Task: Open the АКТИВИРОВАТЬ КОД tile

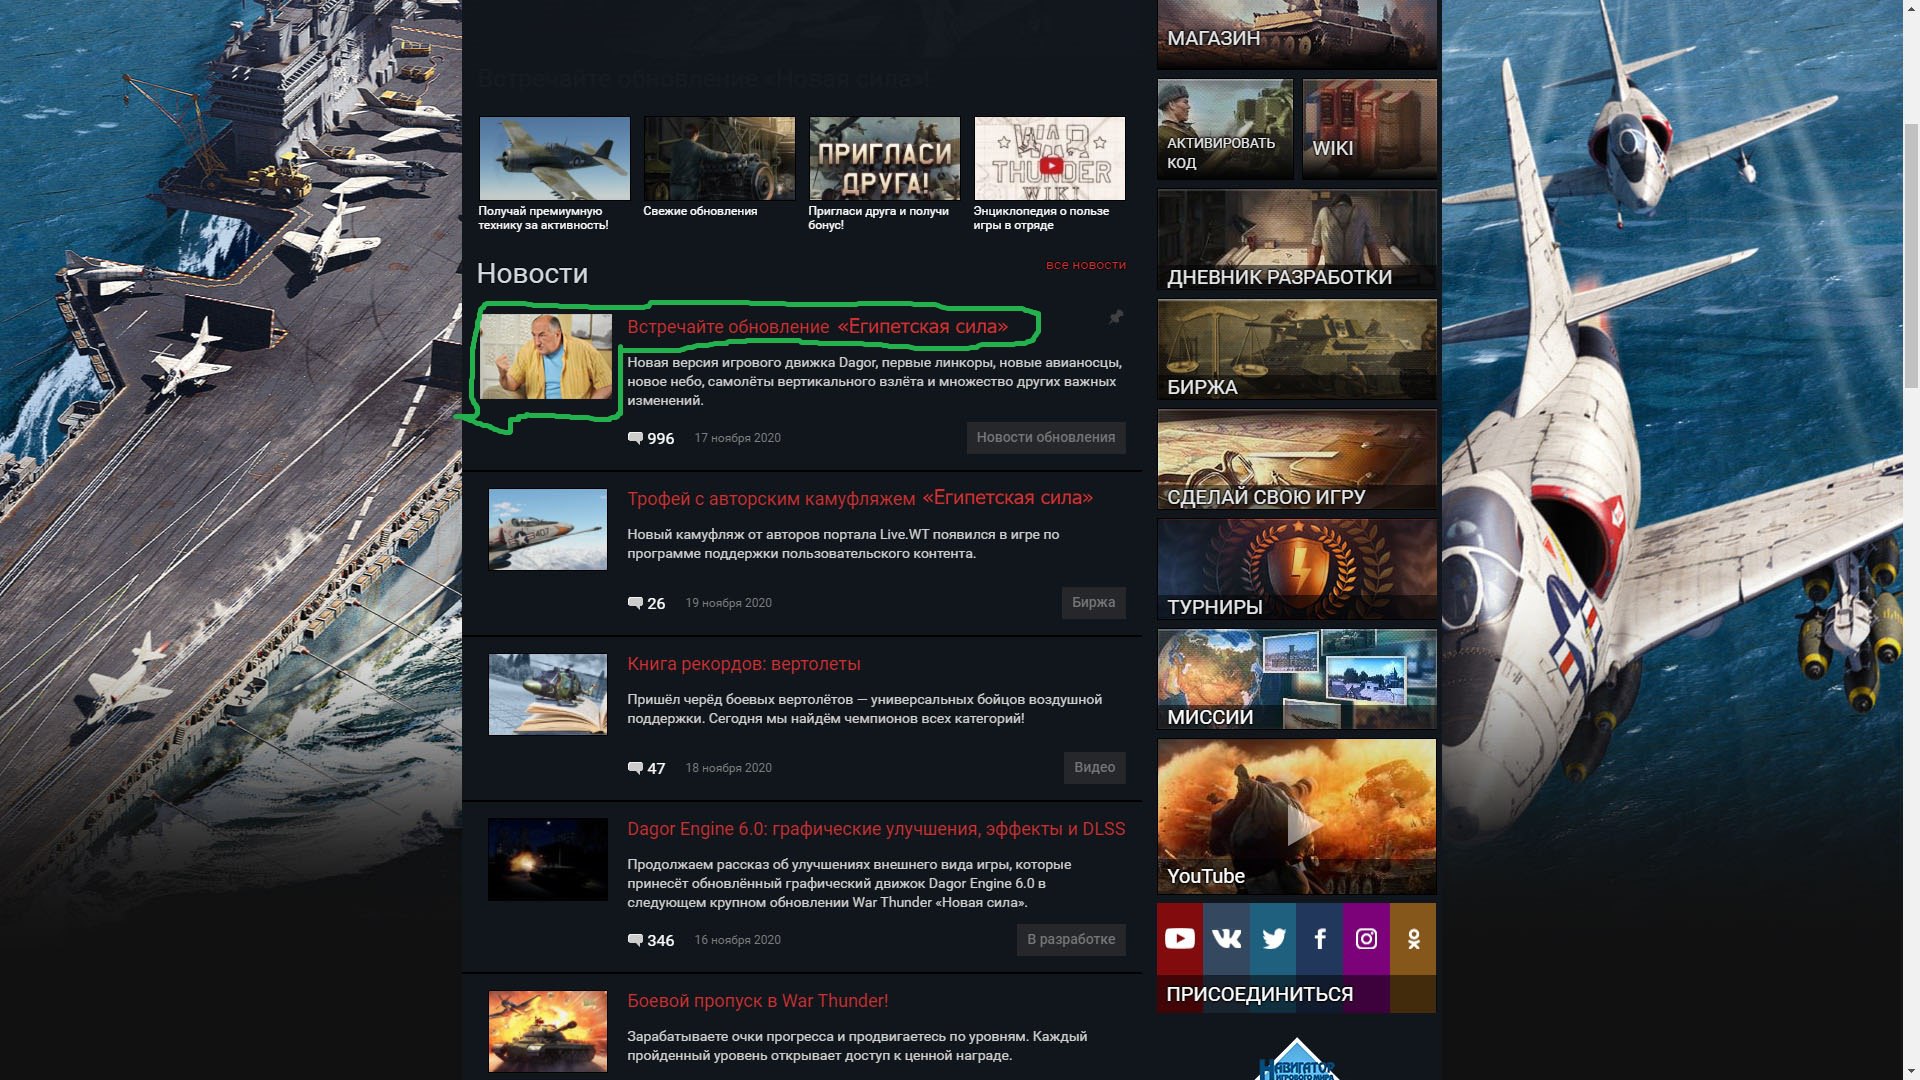Action: point(1225,129)
